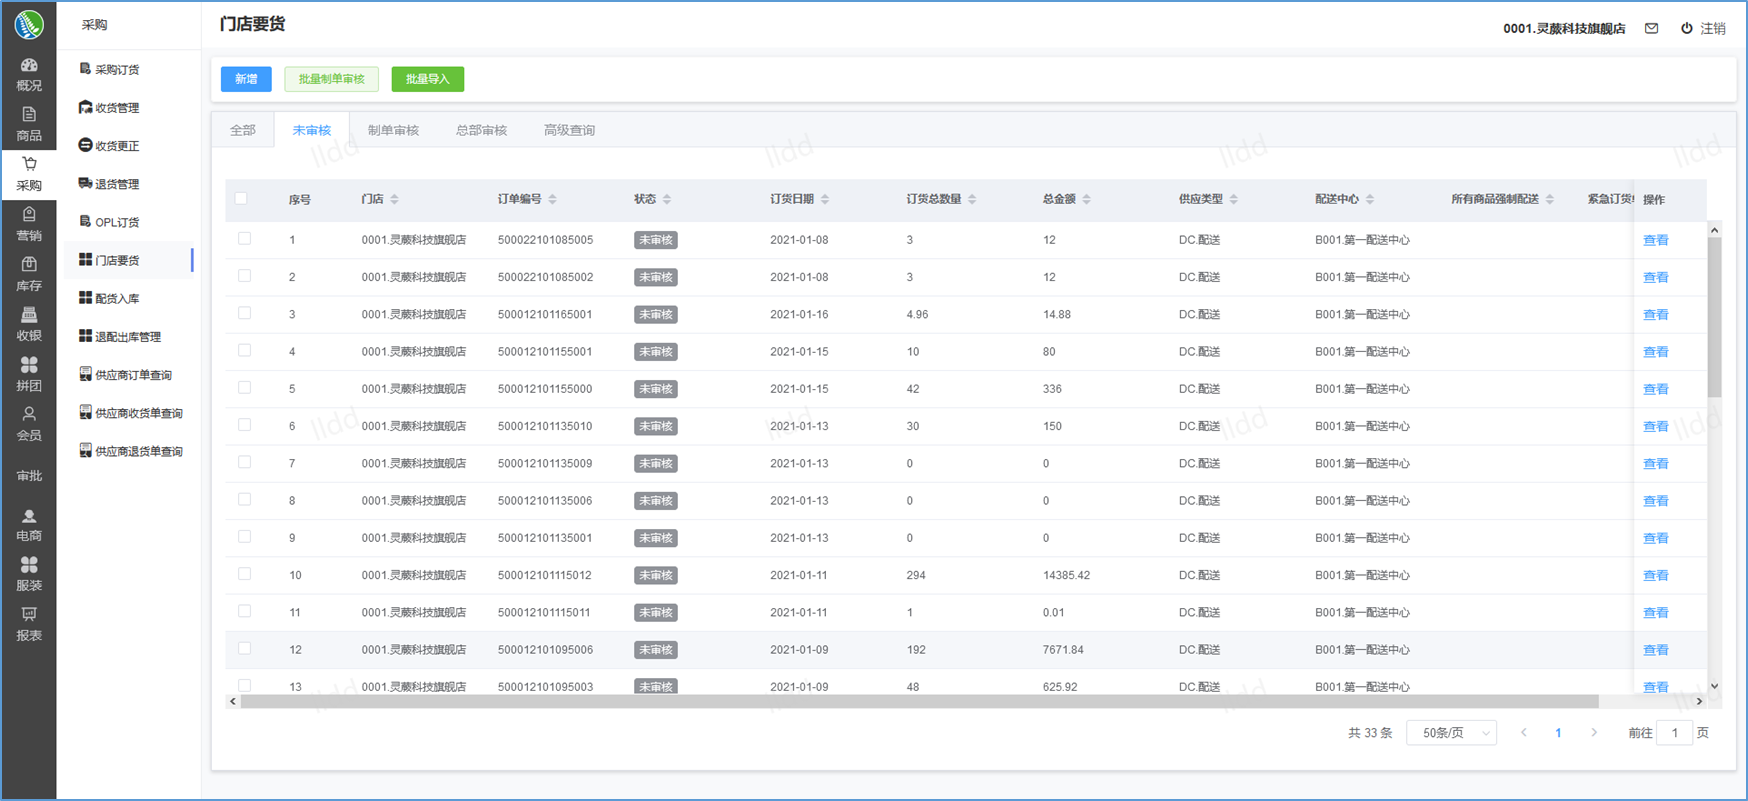
Task: Switch to the 高级查询 tab
Action: coord(569,130)
